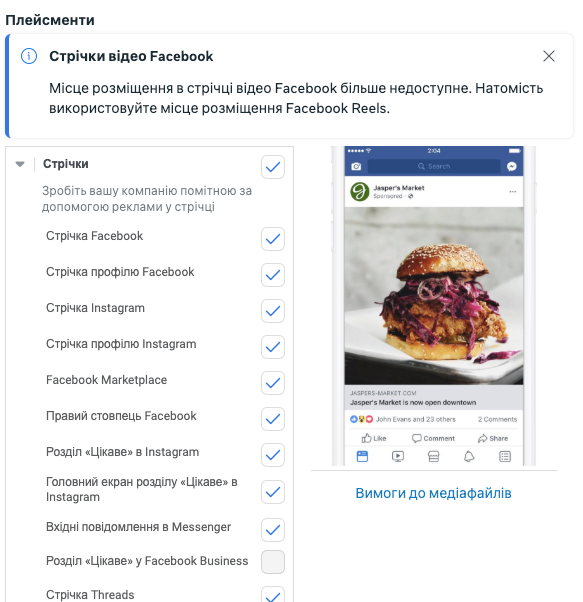Click the three-dot options on Jasper's Market post
The height and width of the screenshot is (602, 583).
coord(512,192)
